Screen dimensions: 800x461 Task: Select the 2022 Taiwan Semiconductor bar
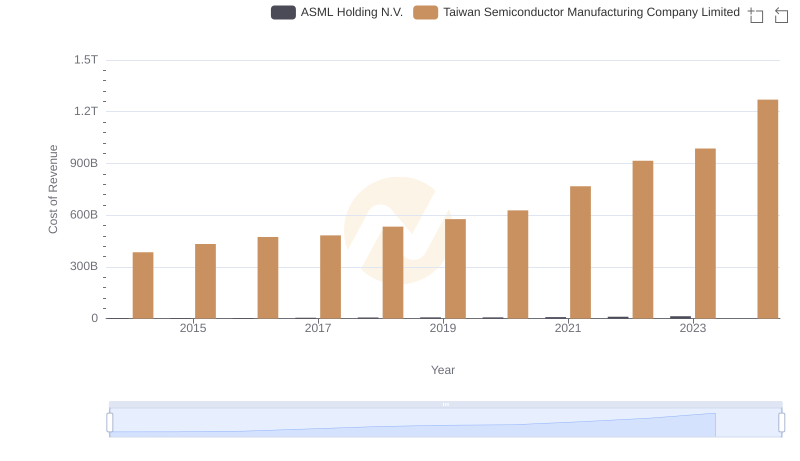[643, 240]
